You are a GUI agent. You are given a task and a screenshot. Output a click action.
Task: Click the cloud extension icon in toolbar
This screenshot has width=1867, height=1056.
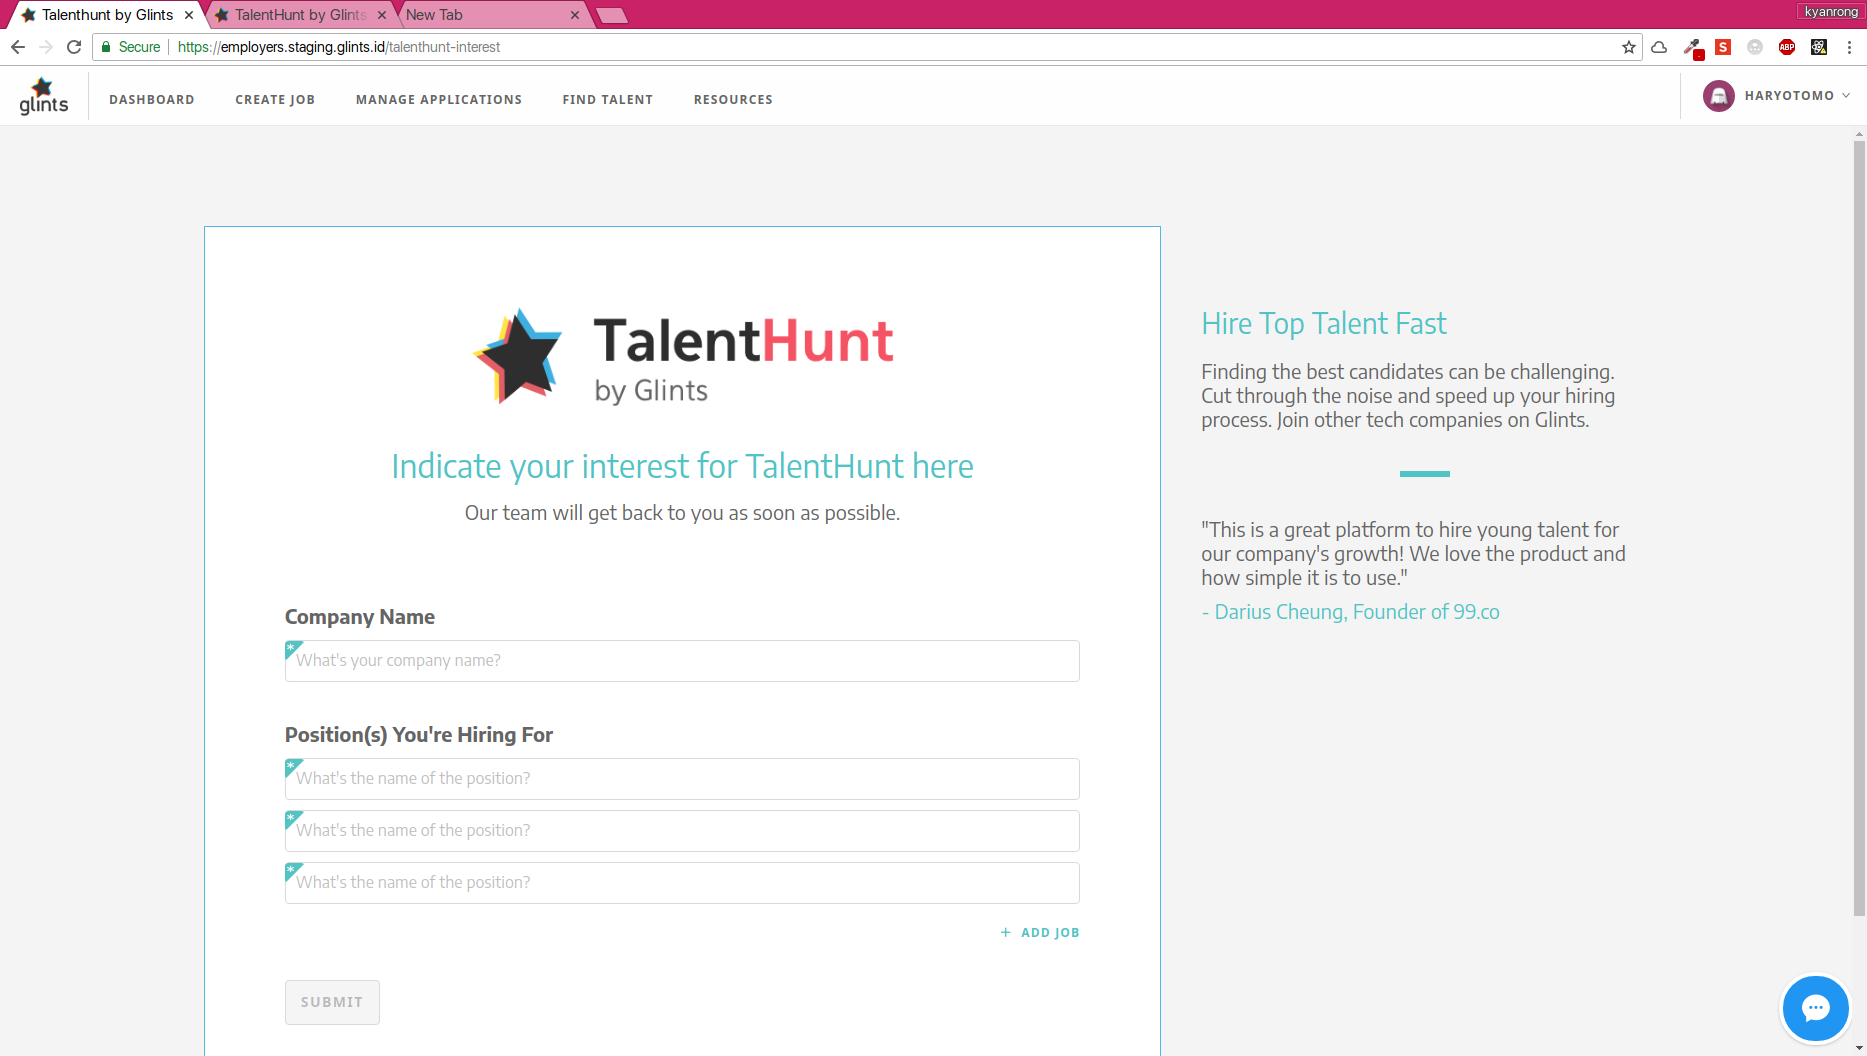tap(1658, 47)
